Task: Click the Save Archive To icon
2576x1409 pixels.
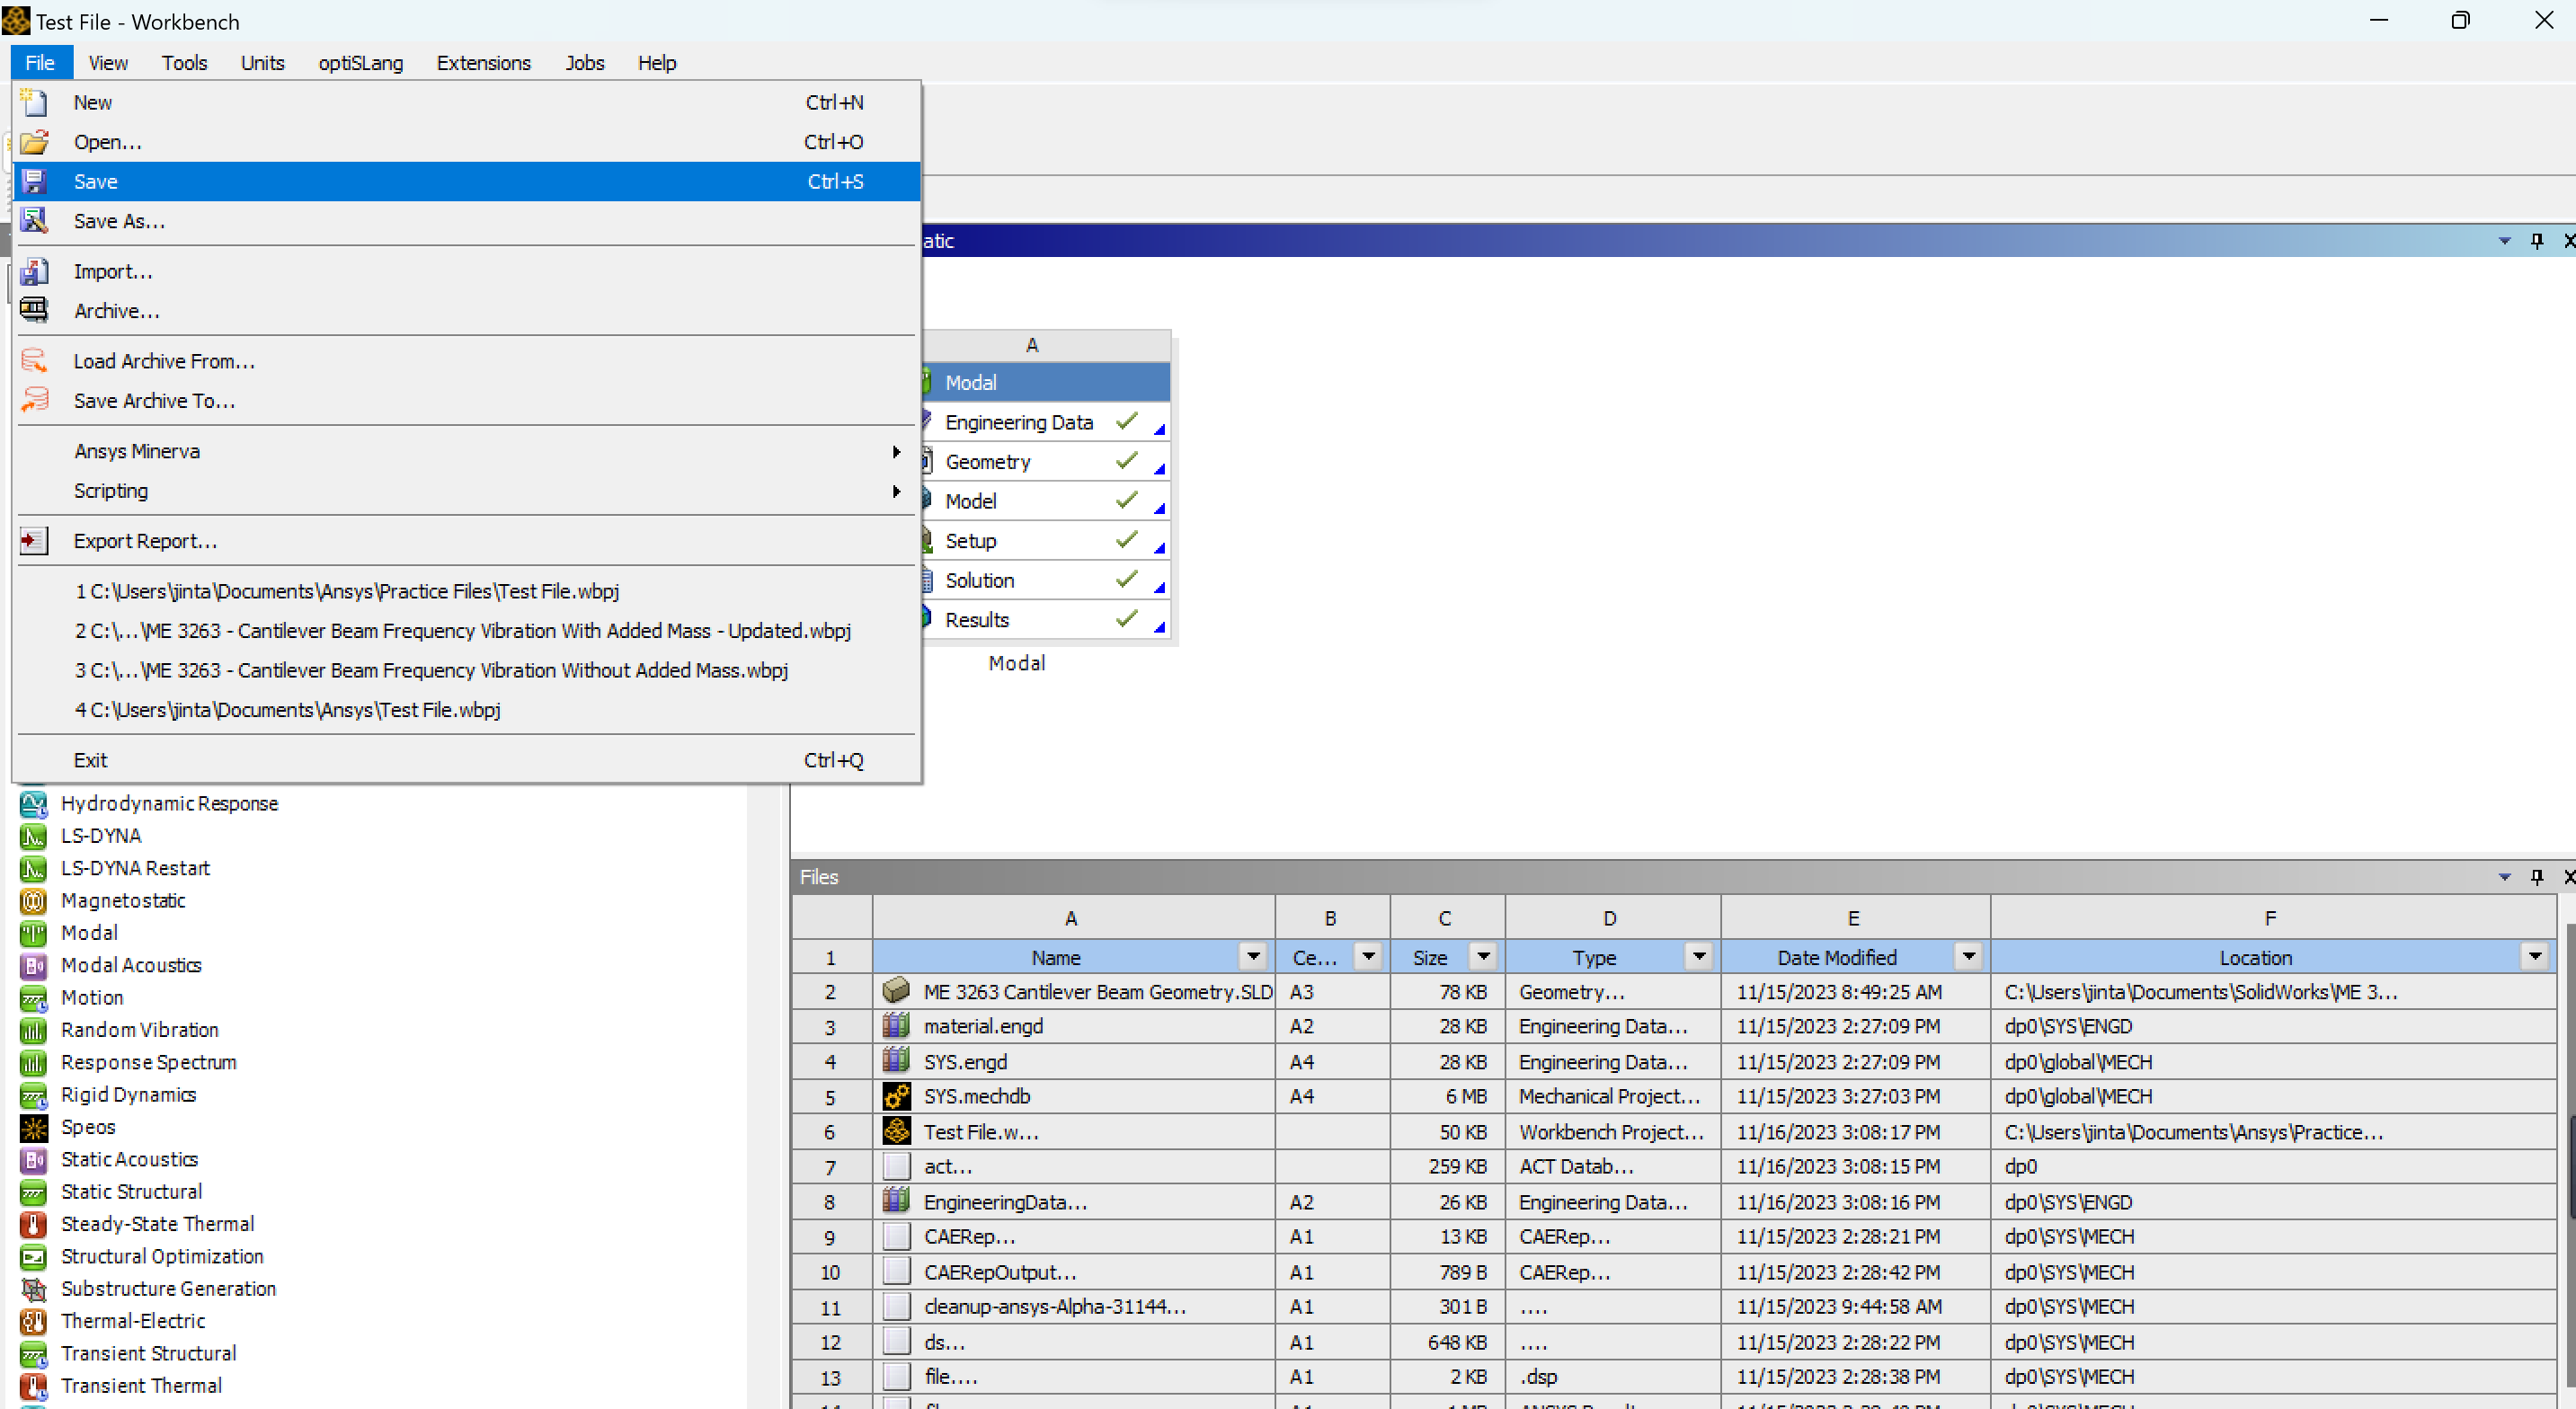Action: pos(33,400)
